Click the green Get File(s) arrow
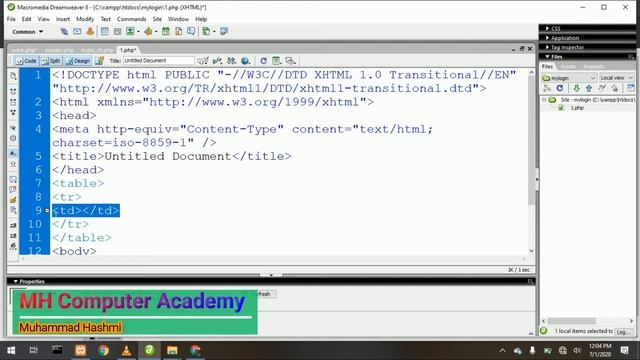Image resolution: width=640 pixels, height=360 pixels. click(576, 88)
